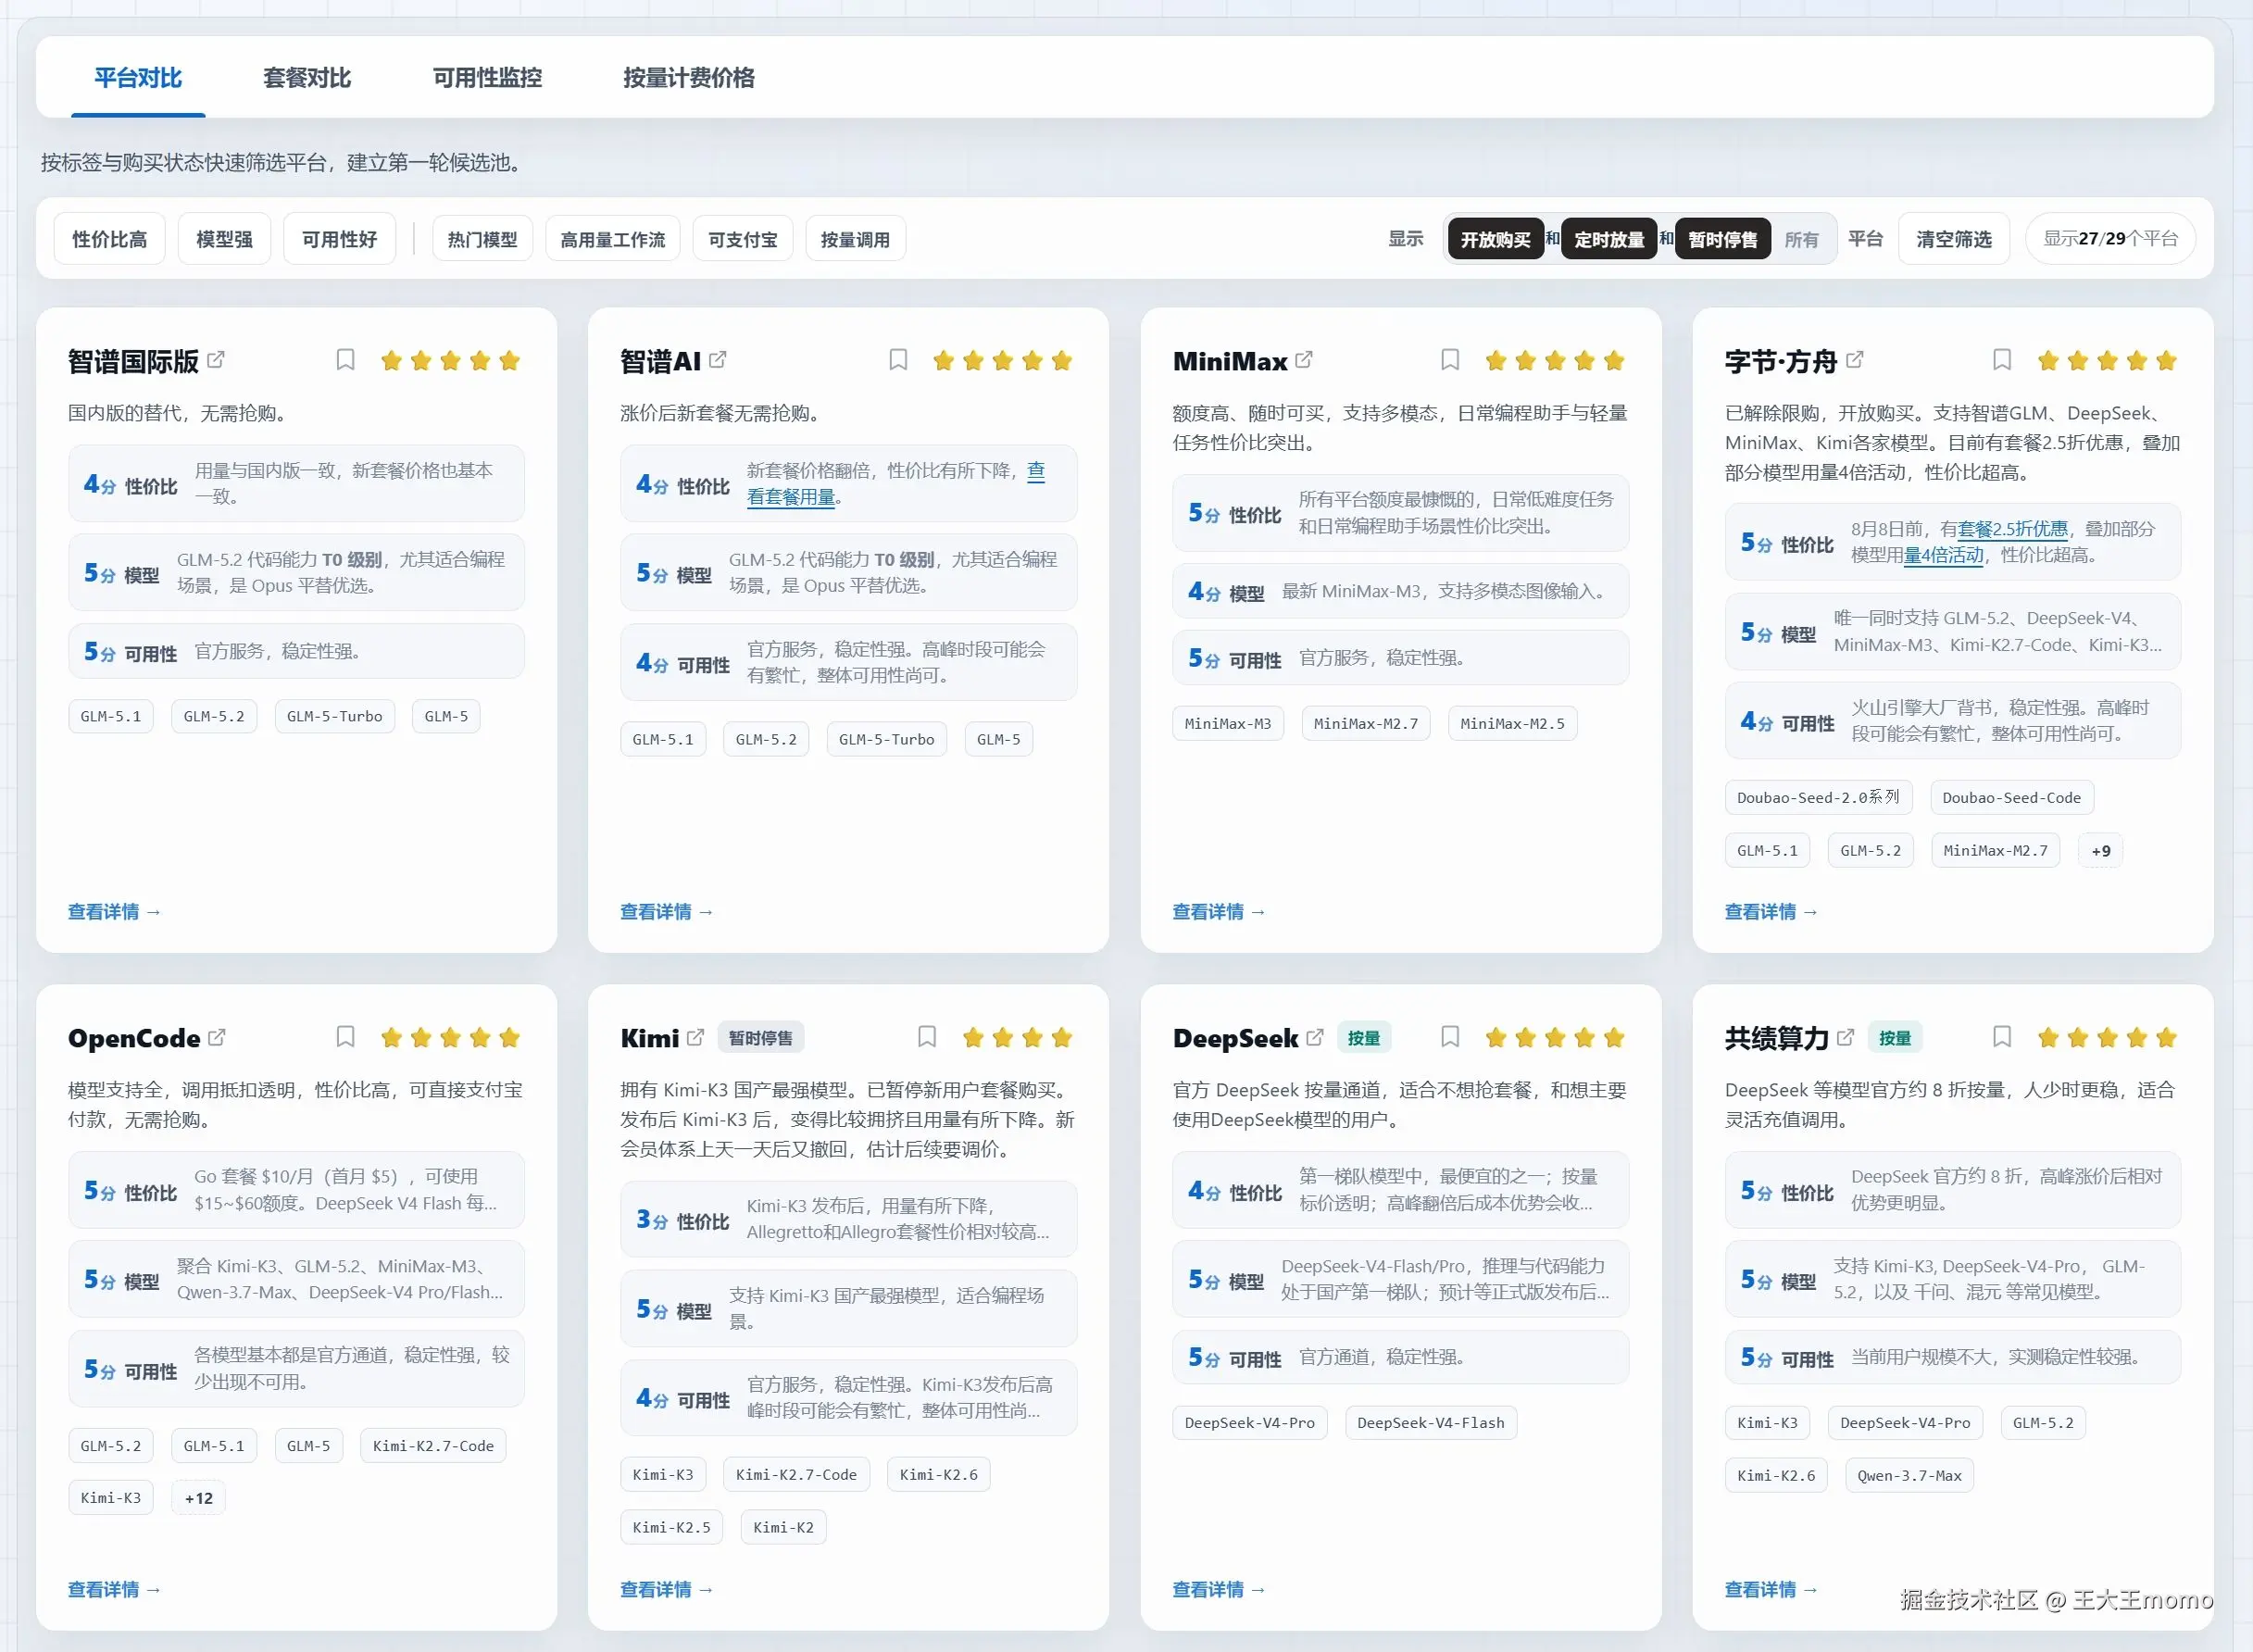Open 查看详情 on the DeepSeek card
Viewport: 2253px width, 1652px height.
(x=1218, y=1589)
